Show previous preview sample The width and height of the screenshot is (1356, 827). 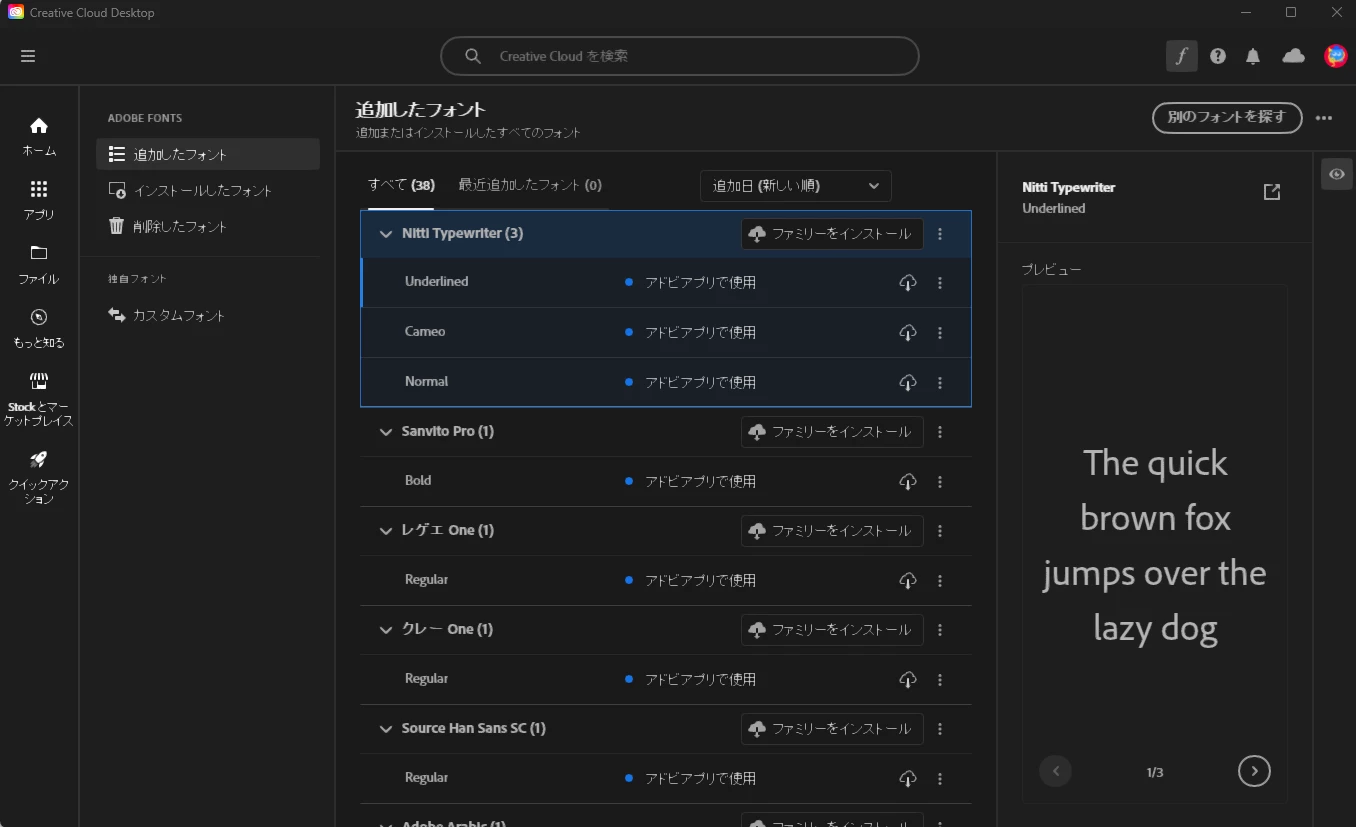tap(1055, 771)
